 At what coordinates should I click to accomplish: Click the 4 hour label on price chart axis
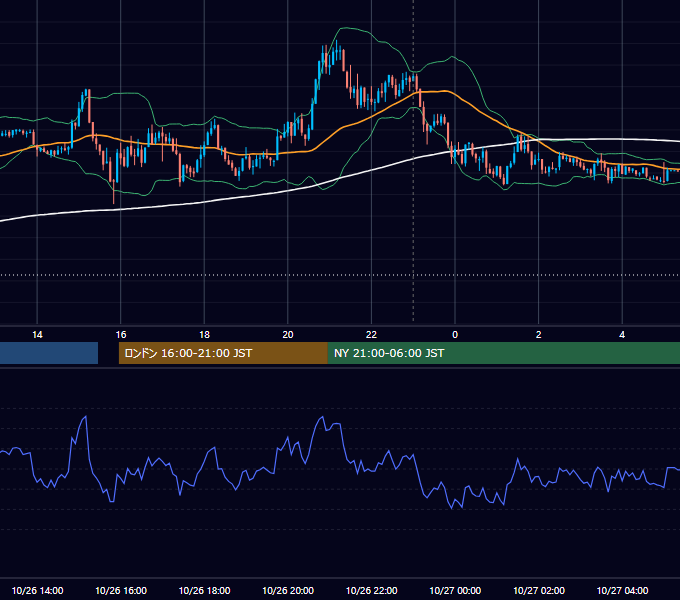coord(622,335)
